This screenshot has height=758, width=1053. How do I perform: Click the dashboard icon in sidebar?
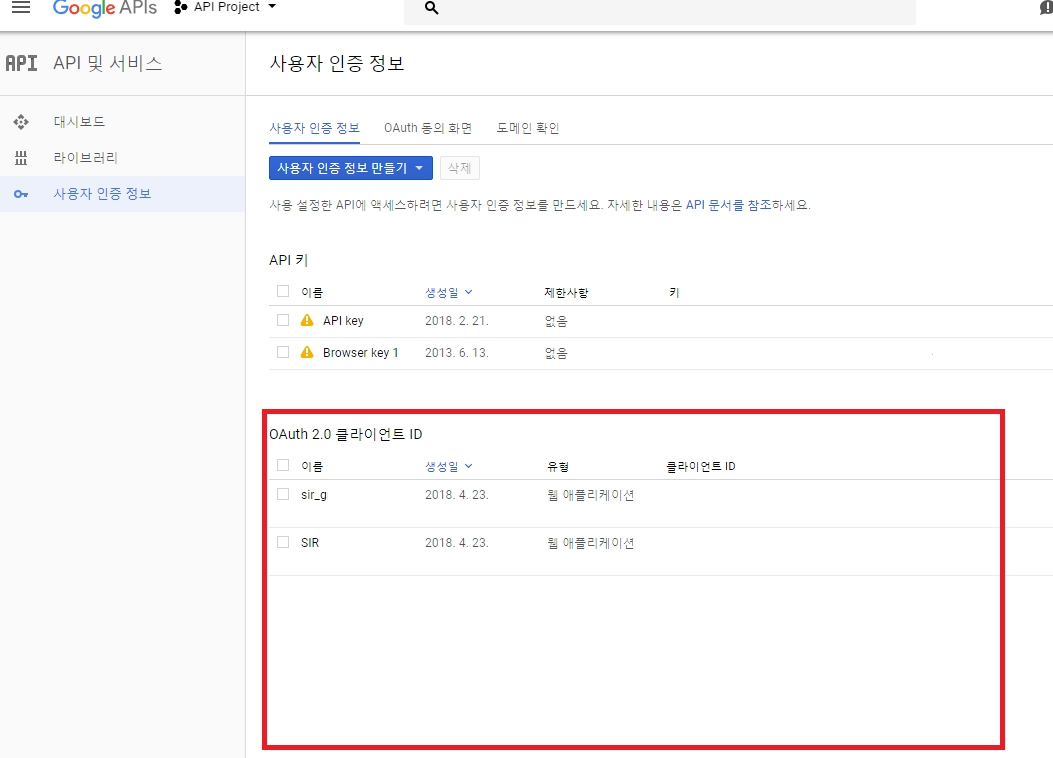pyautogui.click(x=21, y=122)
